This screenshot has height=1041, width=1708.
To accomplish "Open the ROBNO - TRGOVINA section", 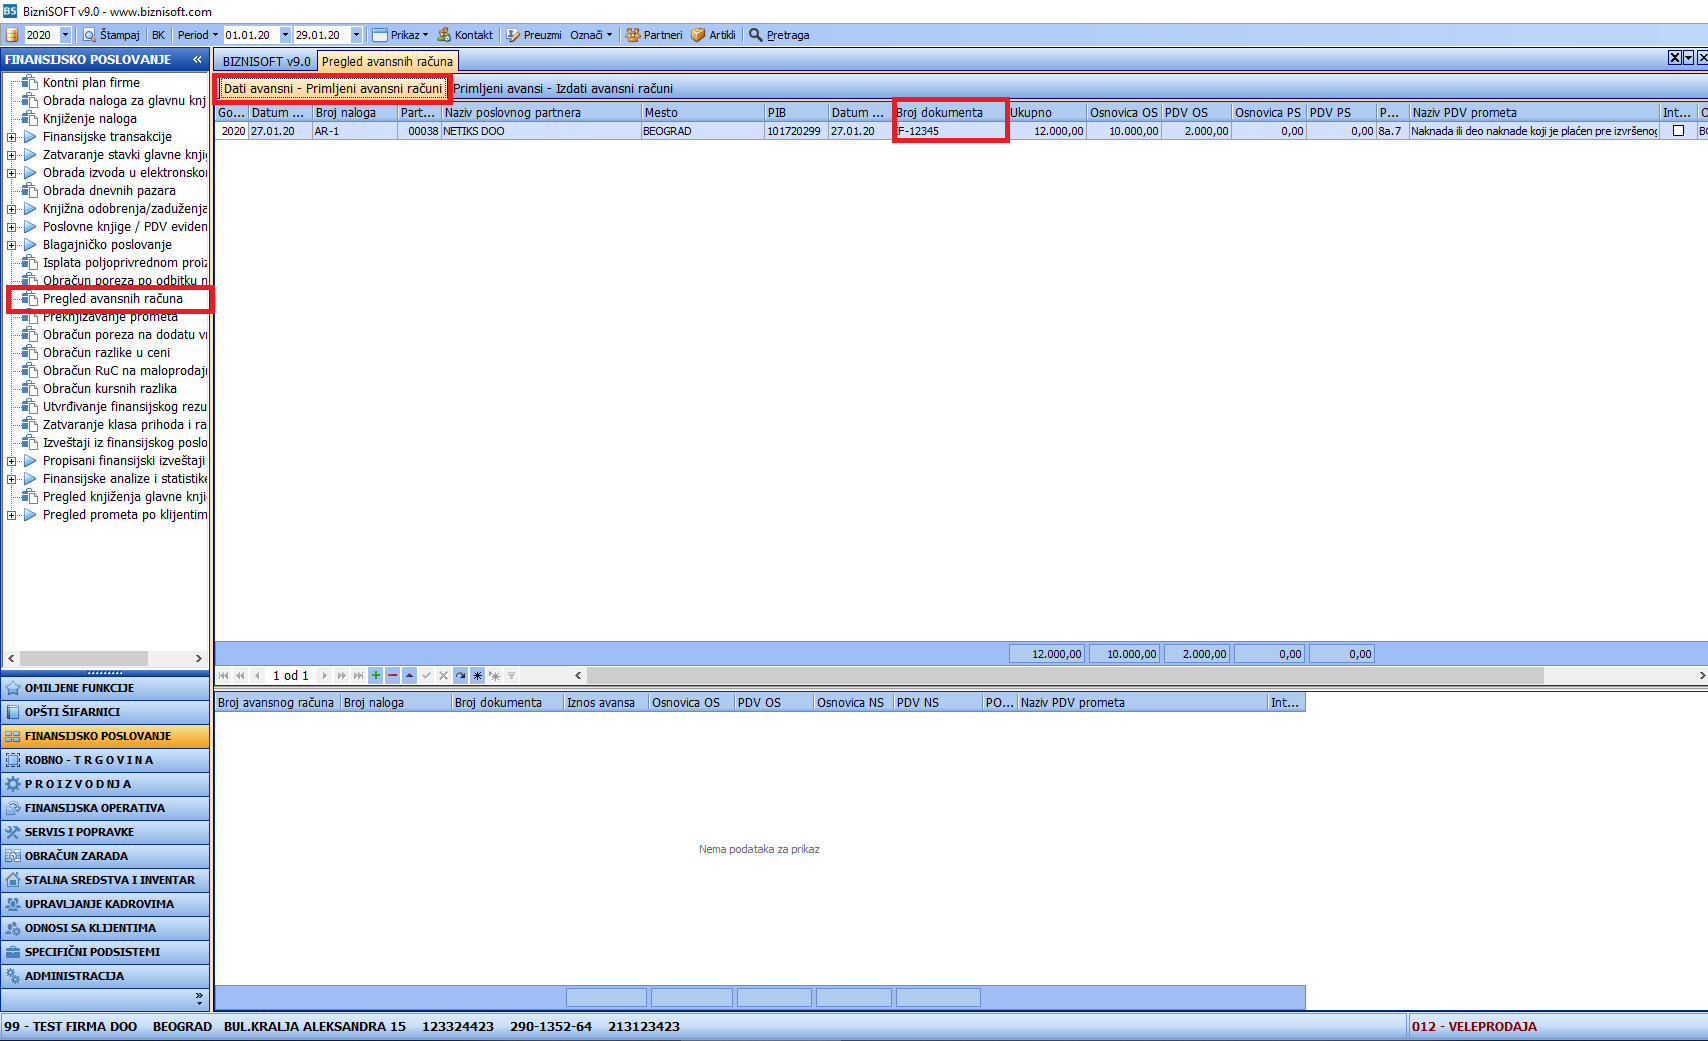I will [x=105, y=760].
